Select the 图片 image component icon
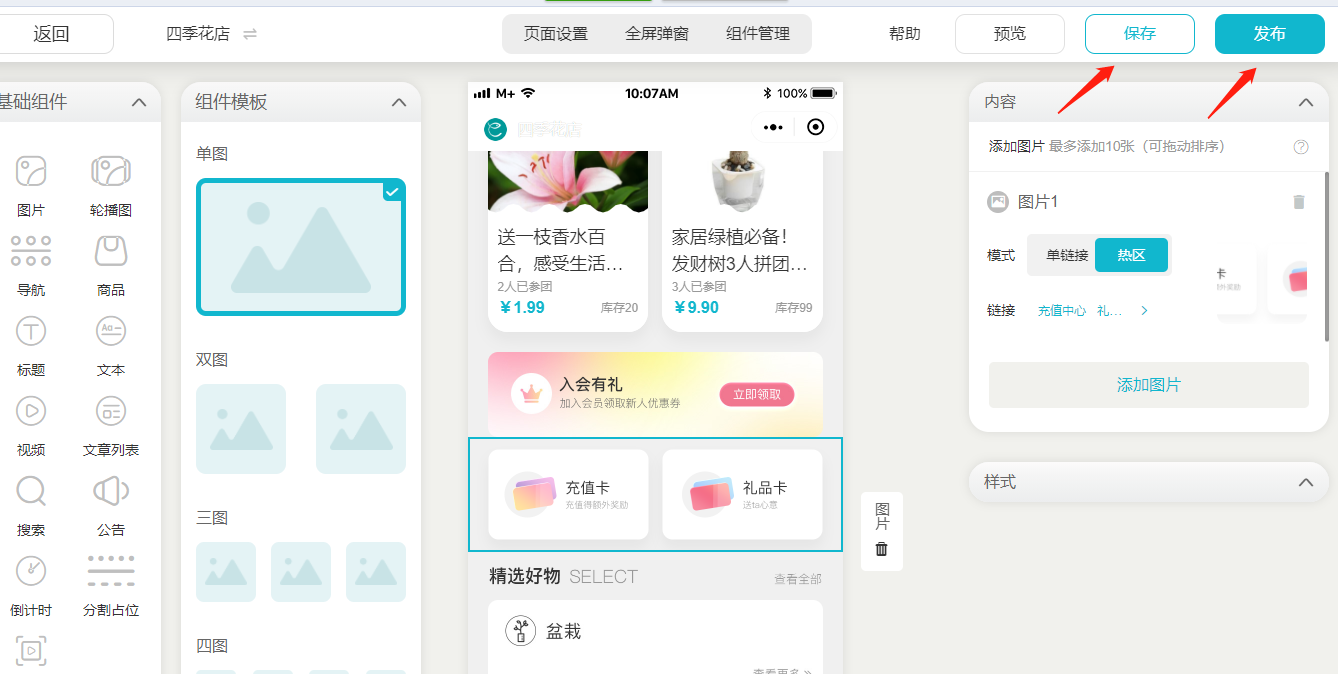 click(x=31, y=172)
